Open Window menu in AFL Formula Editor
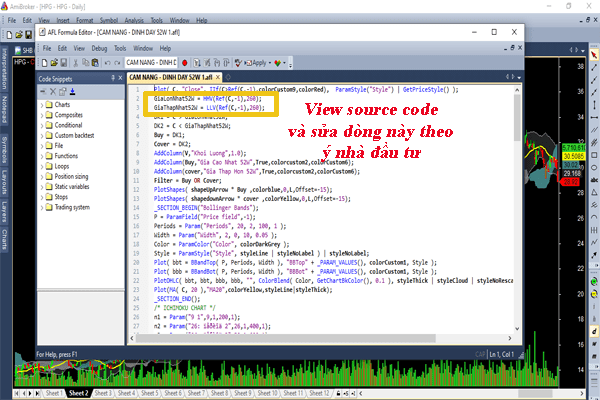Viewport: 600px width, 400px height. pyautogui.click(x=143, y=48)
